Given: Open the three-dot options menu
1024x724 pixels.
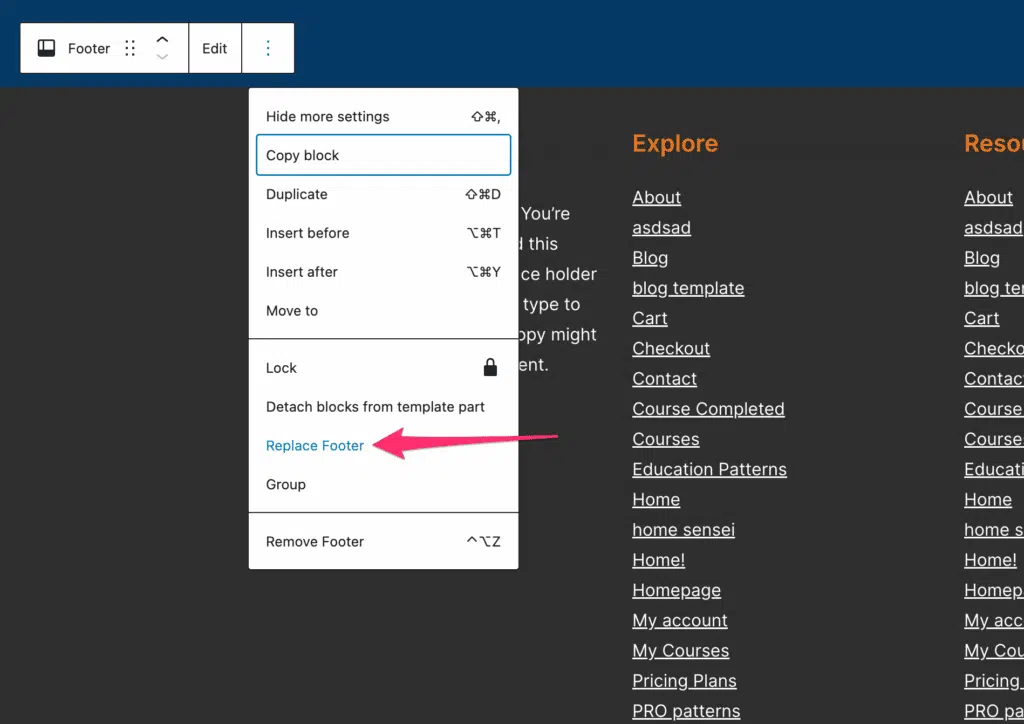Looking at the screenshot, I should tap(268, 48).
